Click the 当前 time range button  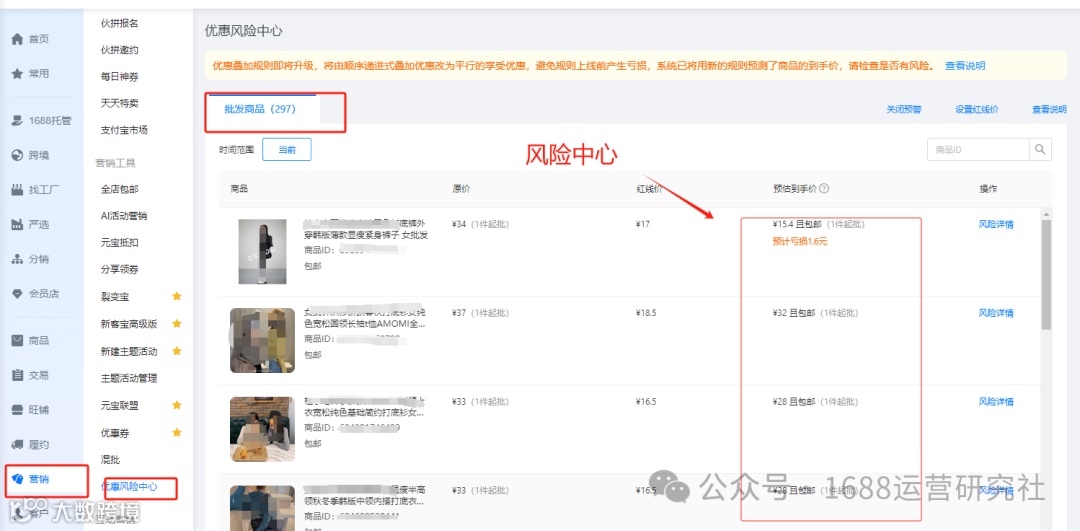pyautogui.click(x=287, y=149)
